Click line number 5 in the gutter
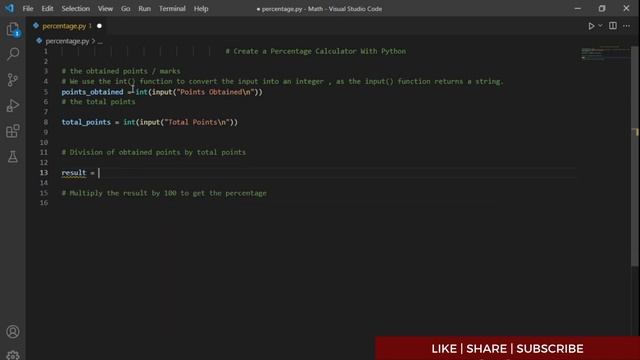Screen dimensions: 640x360 pyautogui.click(x=46, y=92)
